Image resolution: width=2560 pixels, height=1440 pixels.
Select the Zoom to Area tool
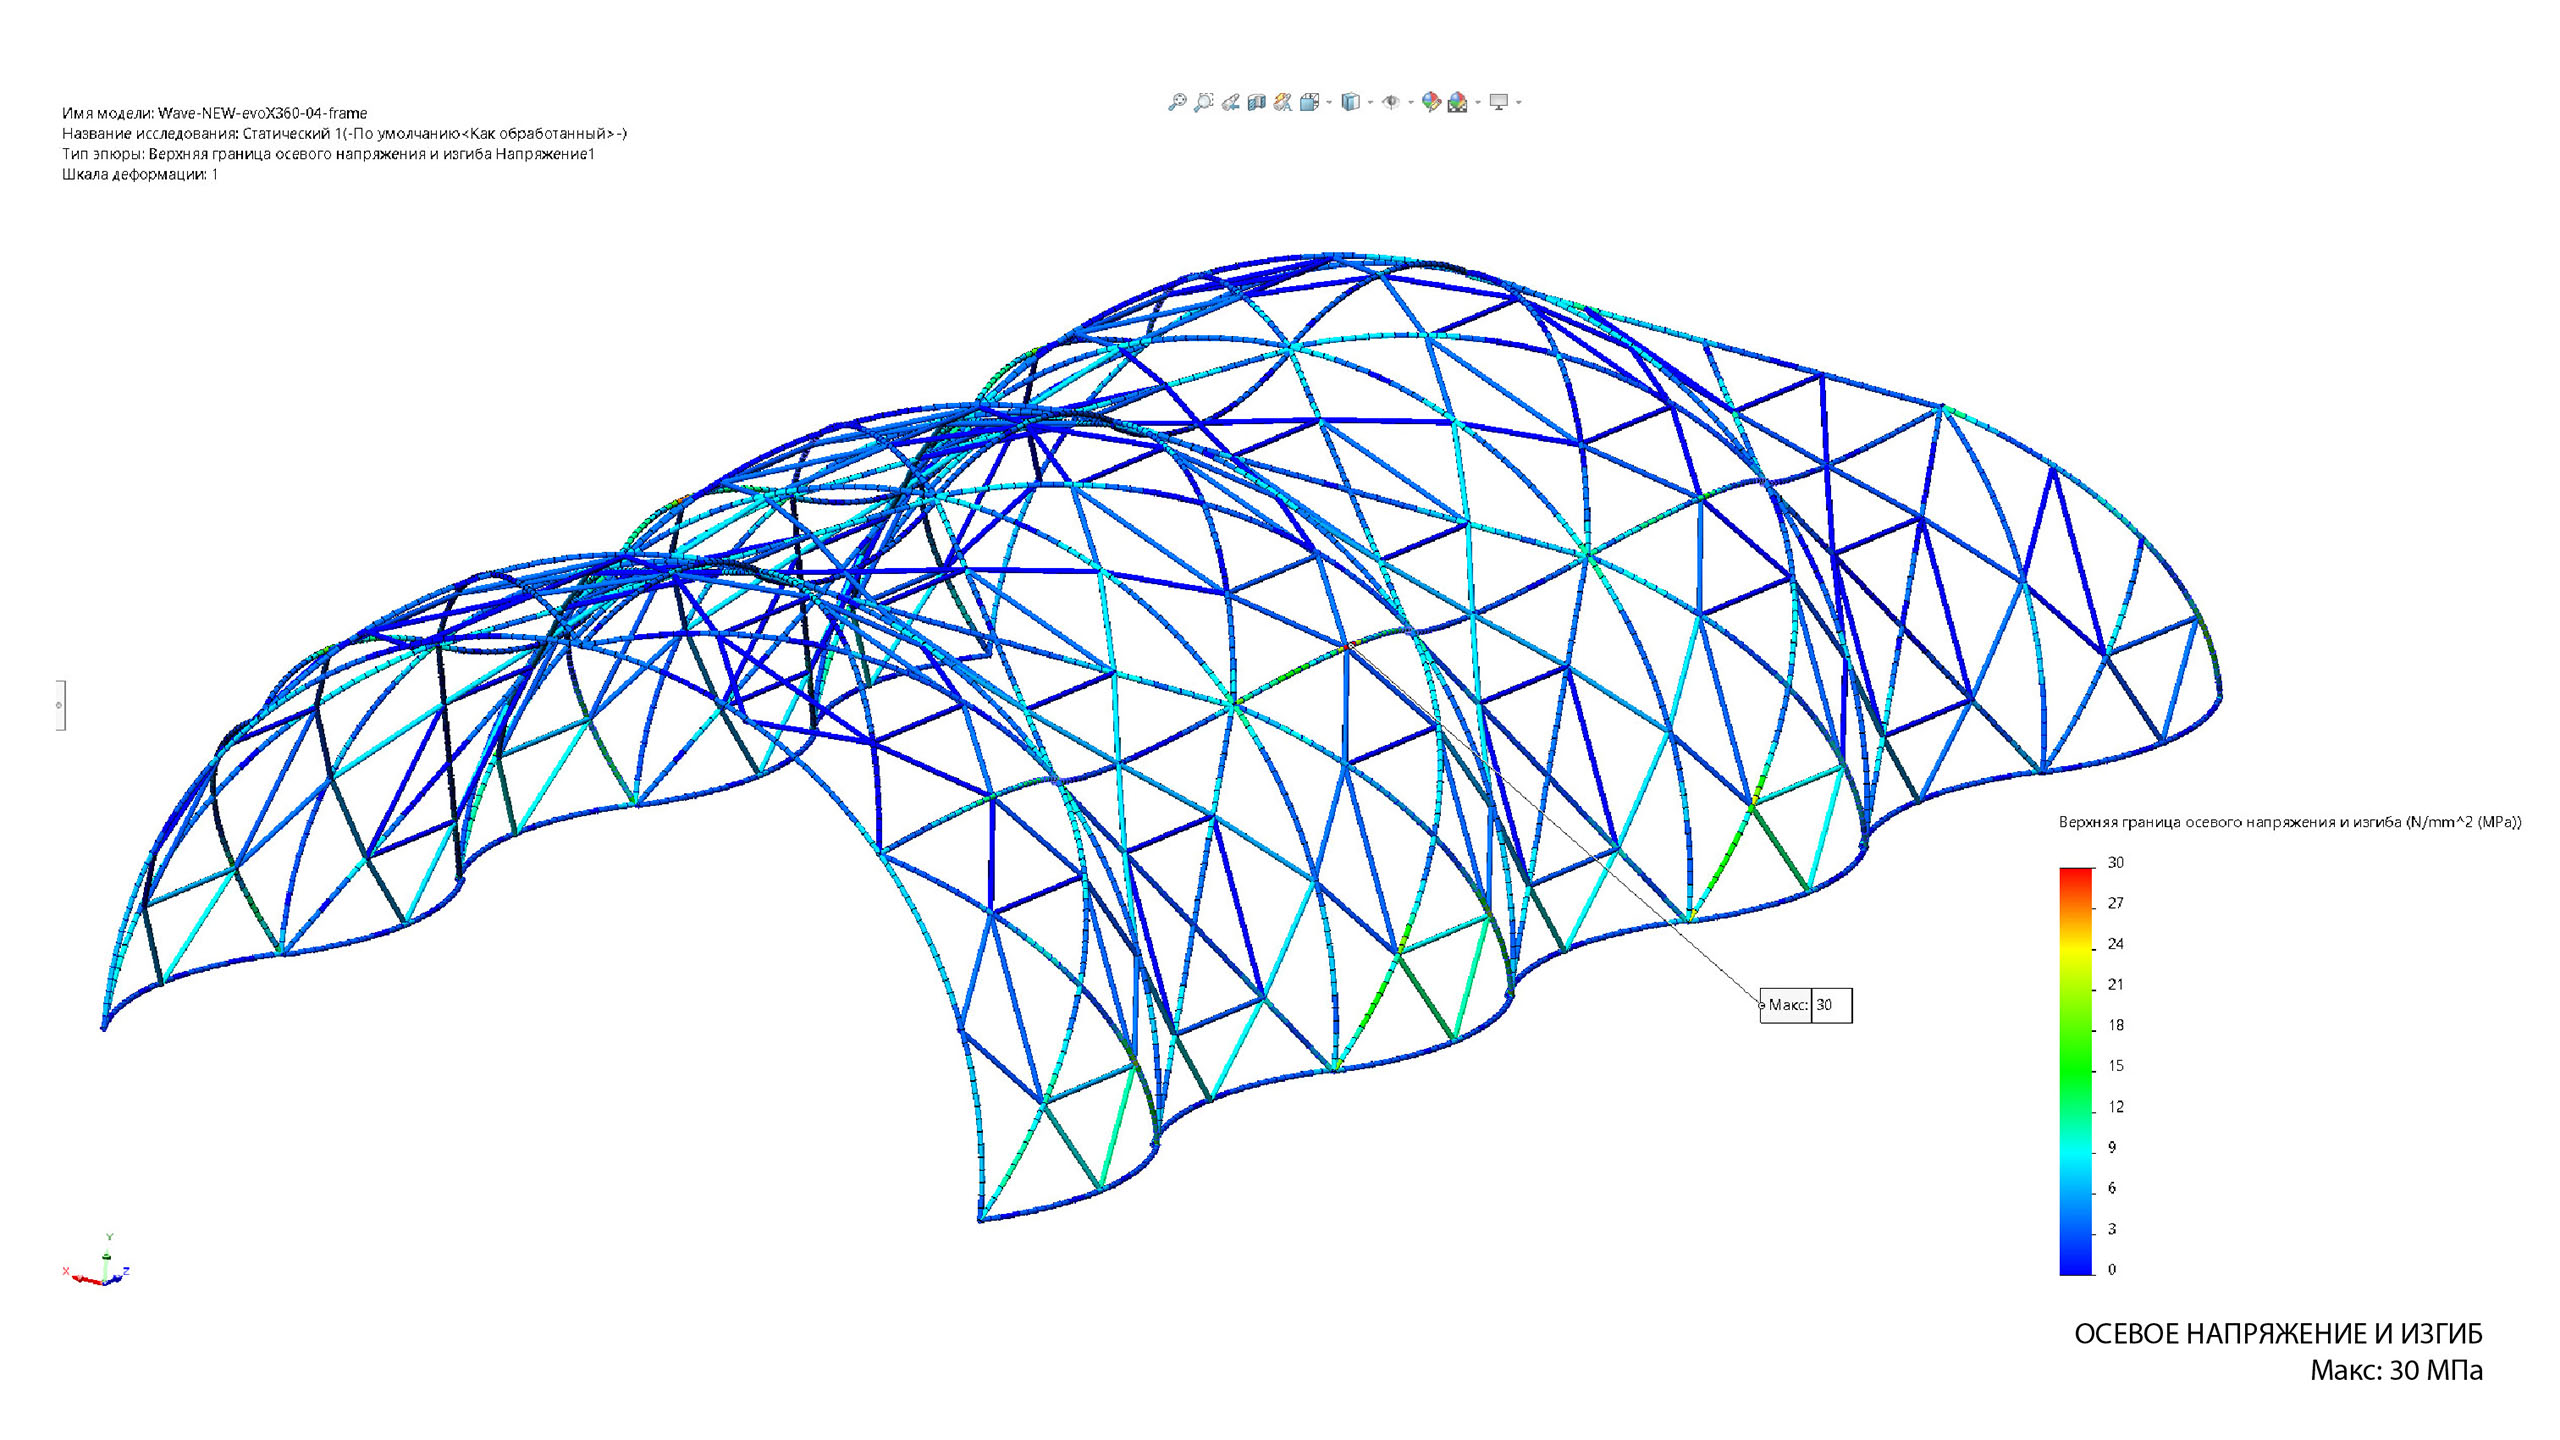[1203, 102]
